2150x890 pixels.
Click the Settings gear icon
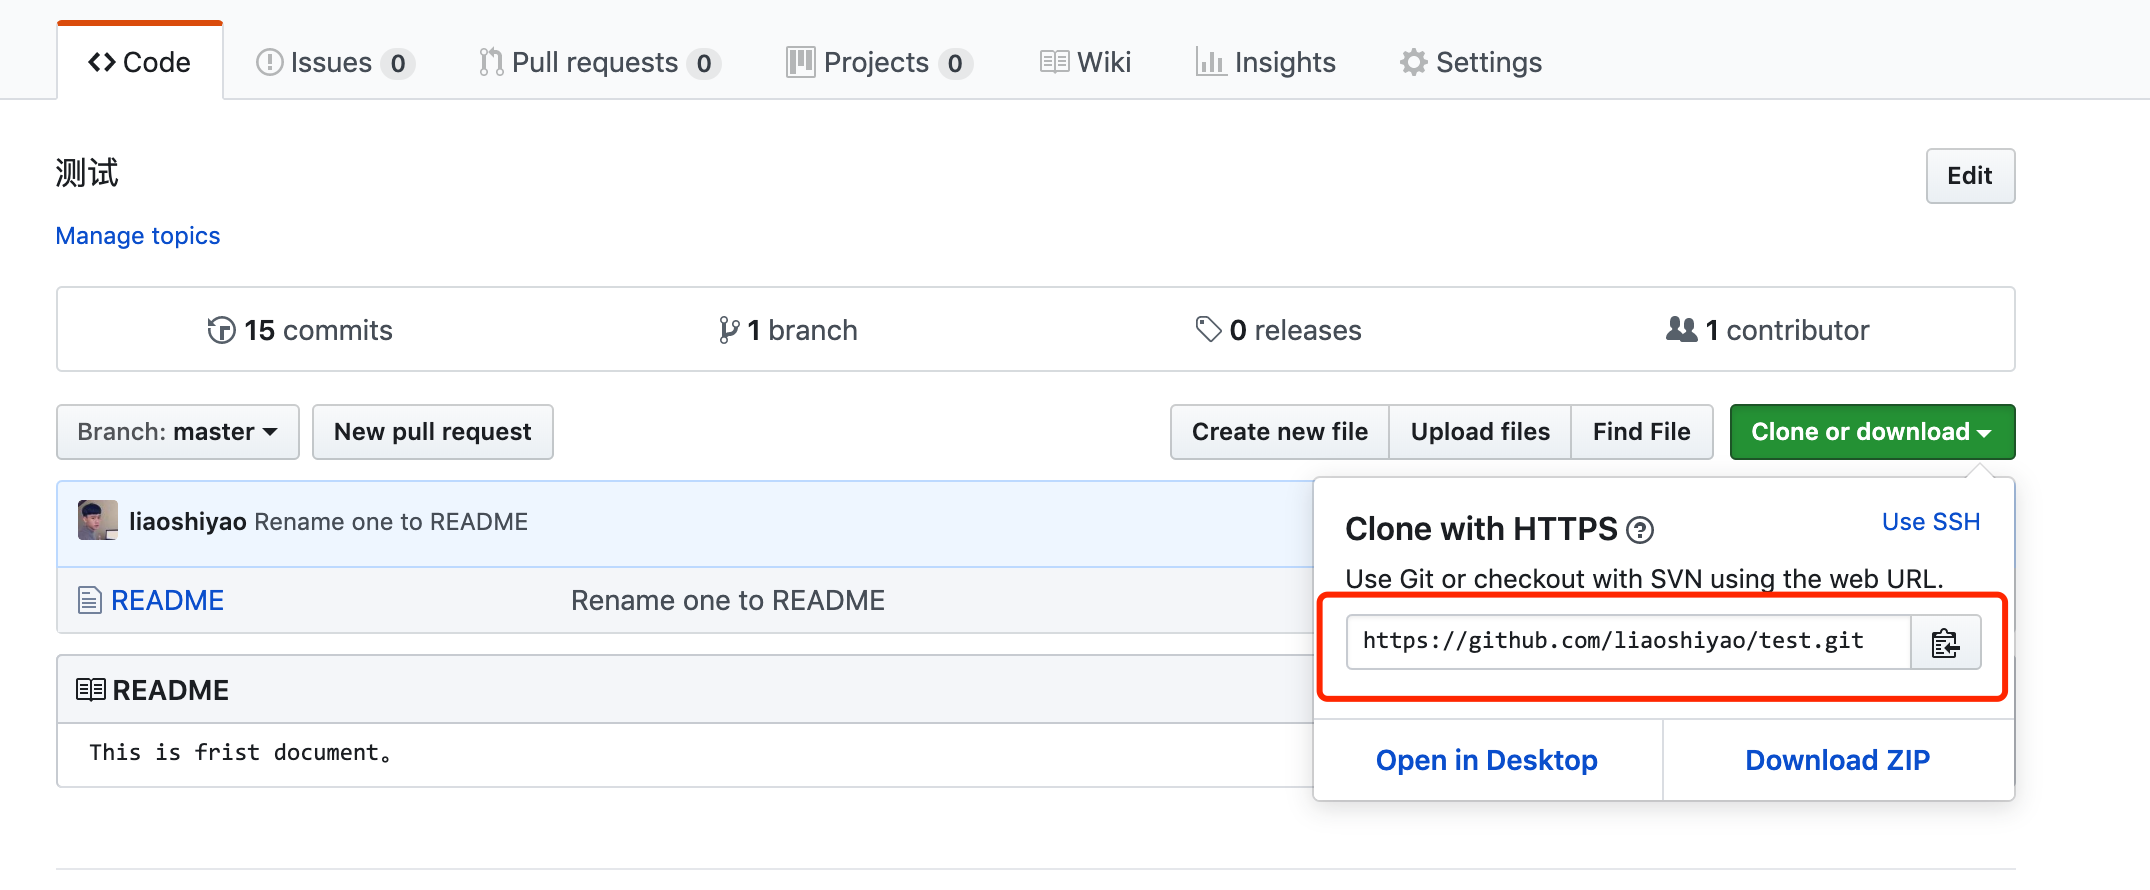tap(1413, 62)
